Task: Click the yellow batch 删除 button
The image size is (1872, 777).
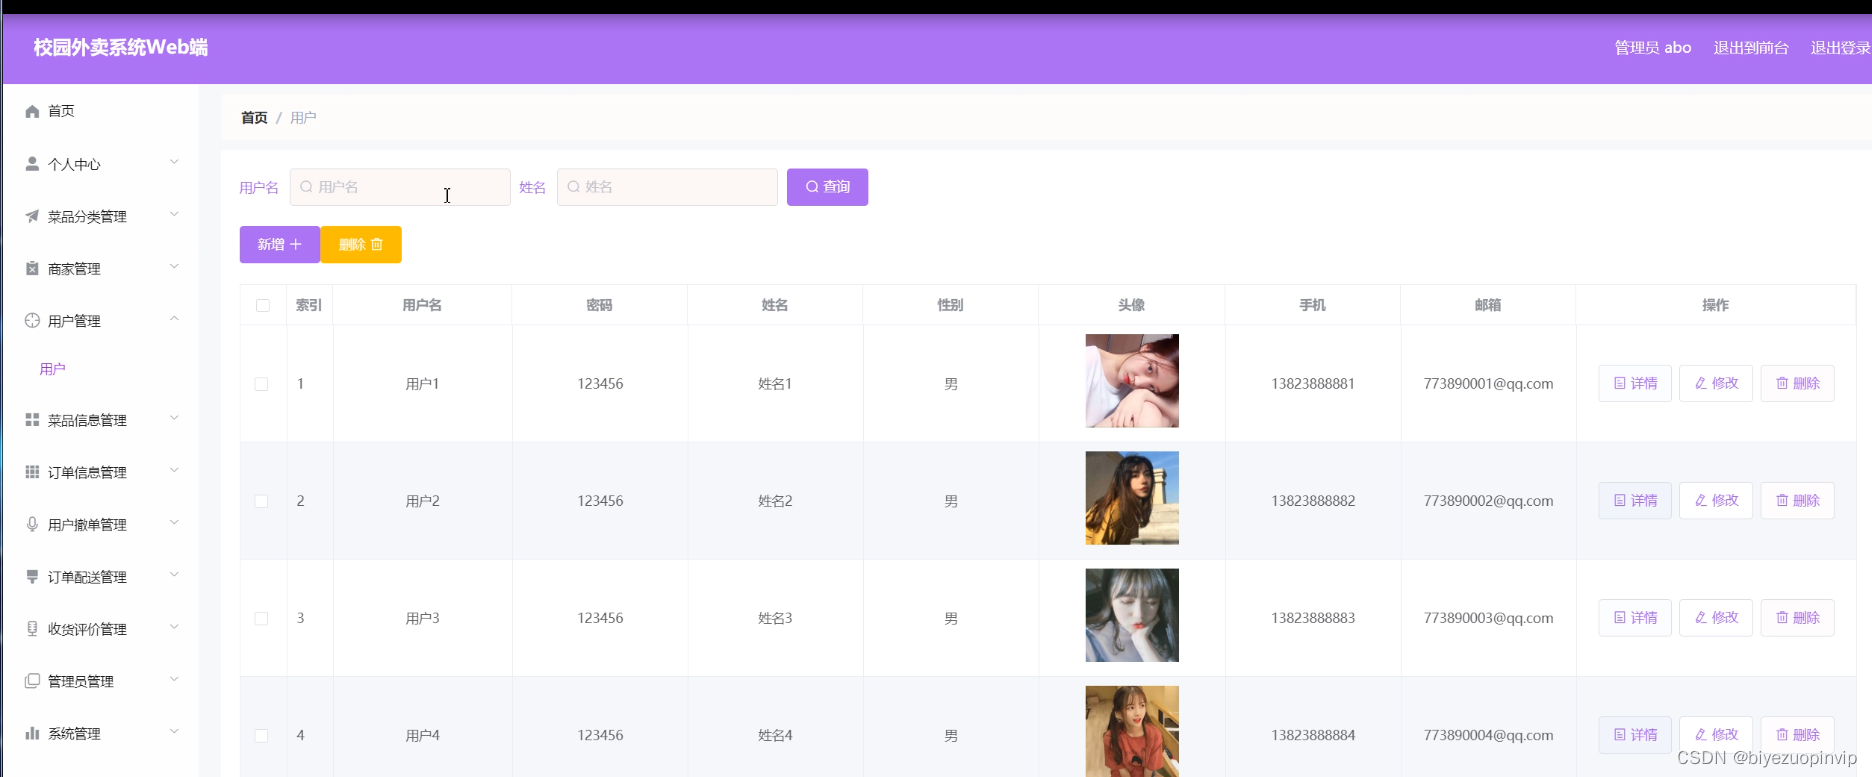Action: click(361, 244)
